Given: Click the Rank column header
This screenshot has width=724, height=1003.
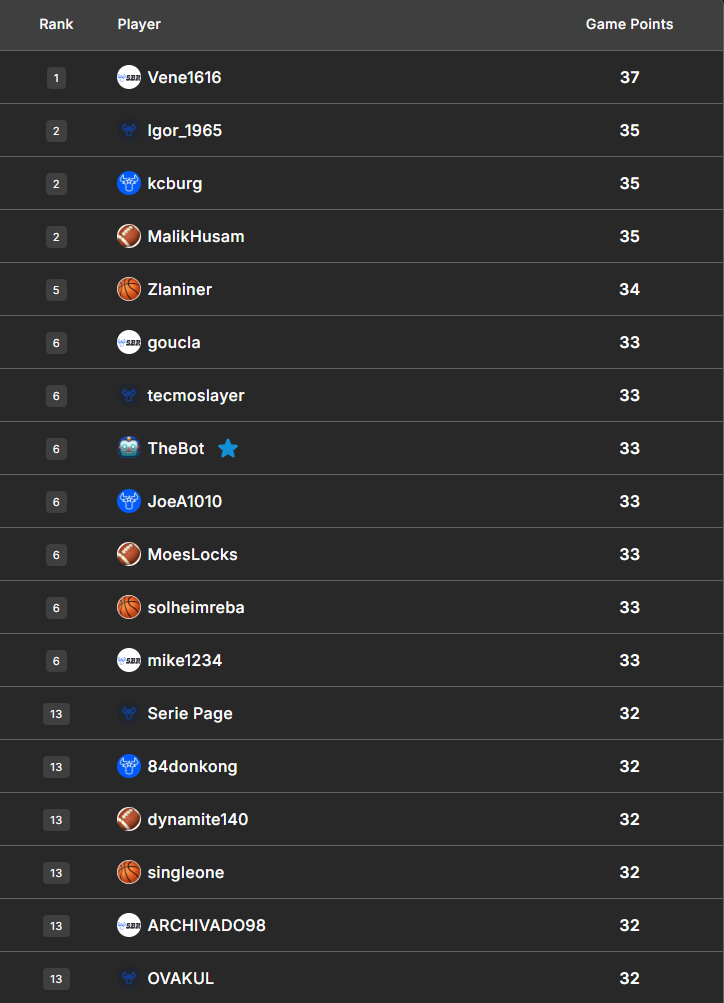Looking at the screenshot, I should pyautogui.click(x=56, y=24).
